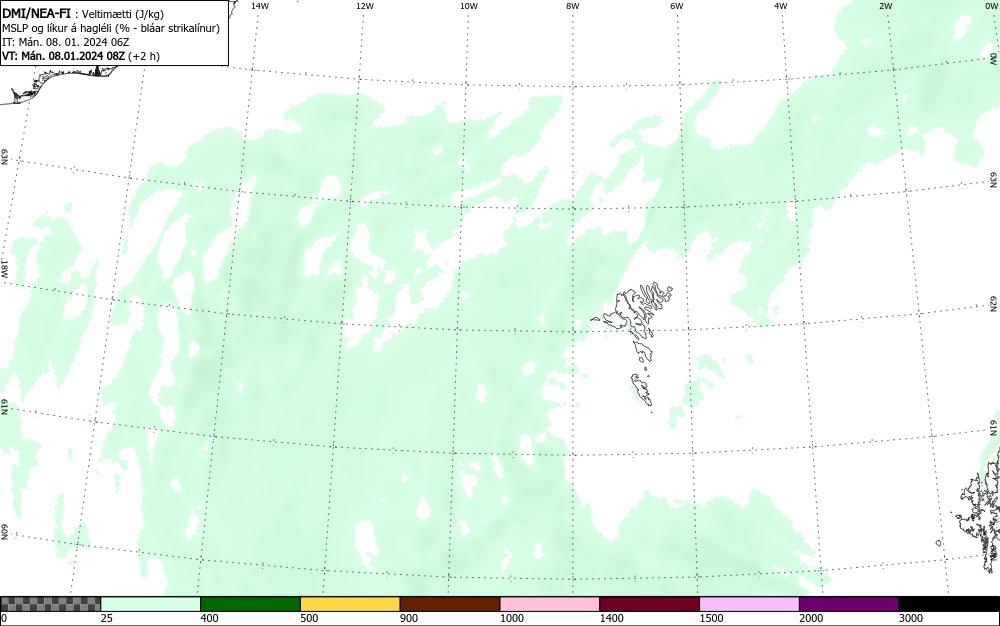
Task: Click the 6W longitude label
Action: [677, 6]
